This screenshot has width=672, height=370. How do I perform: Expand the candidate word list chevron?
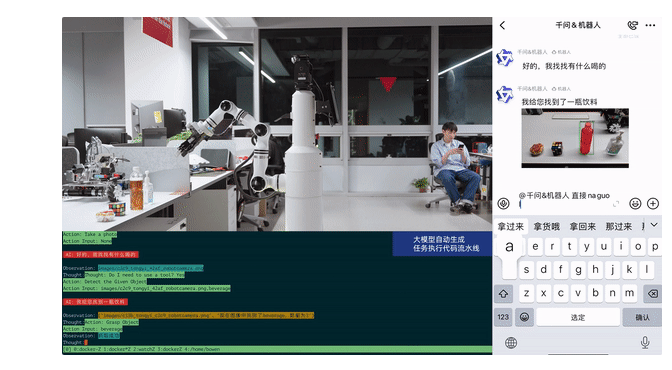[x=654, y=225]
